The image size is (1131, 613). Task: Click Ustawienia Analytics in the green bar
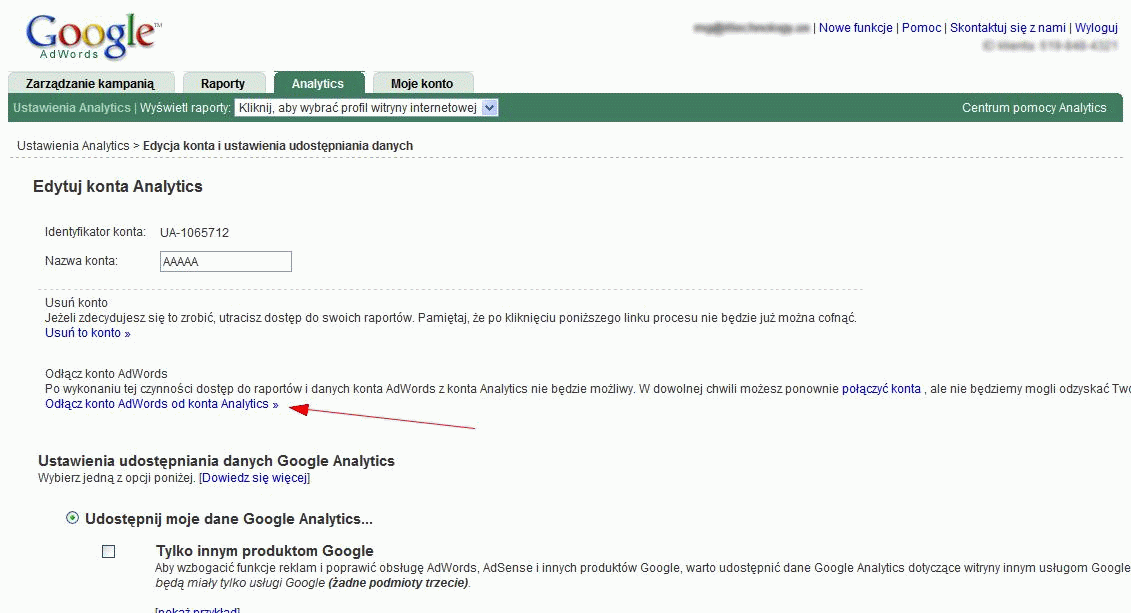[x=71, y=107]
